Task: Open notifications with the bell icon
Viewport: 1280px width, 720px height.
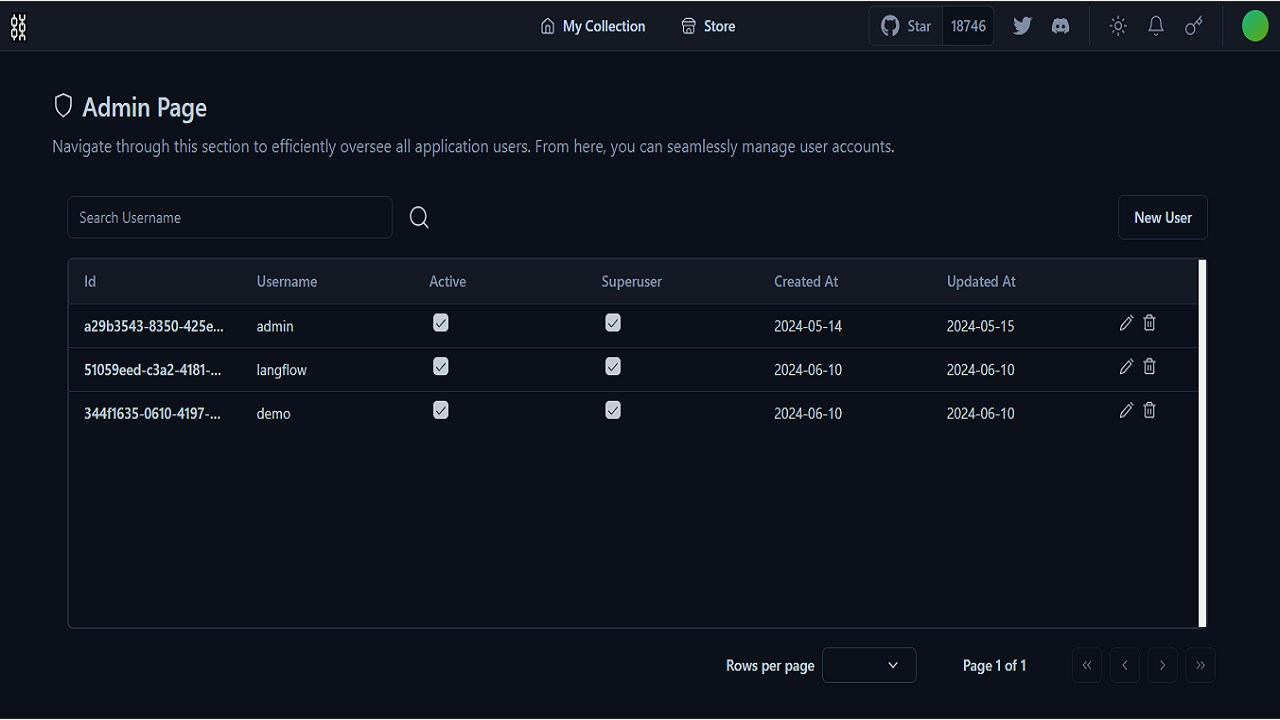Action: click(x=1155, y=26)
